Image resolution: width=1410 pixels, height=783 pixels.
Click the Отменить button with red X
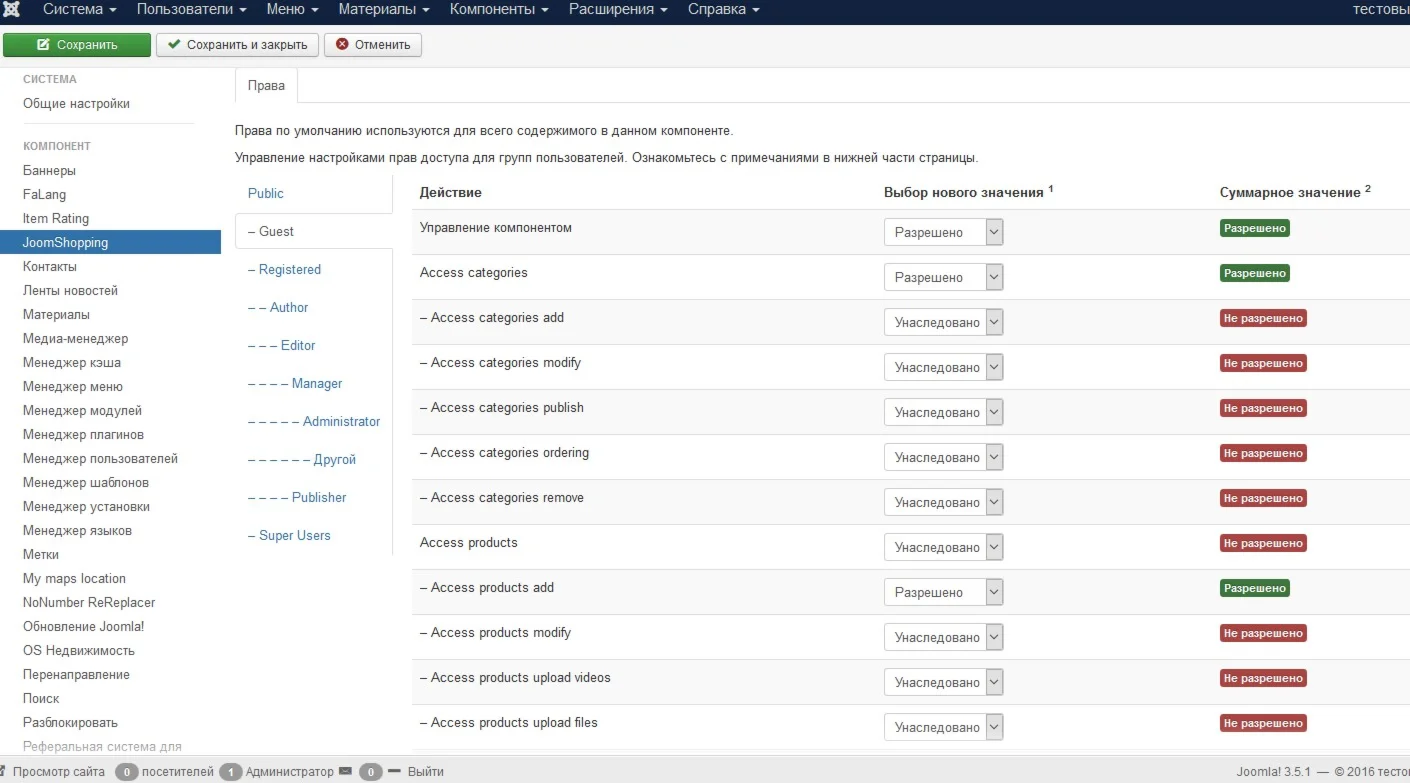(x=373, y=45)
